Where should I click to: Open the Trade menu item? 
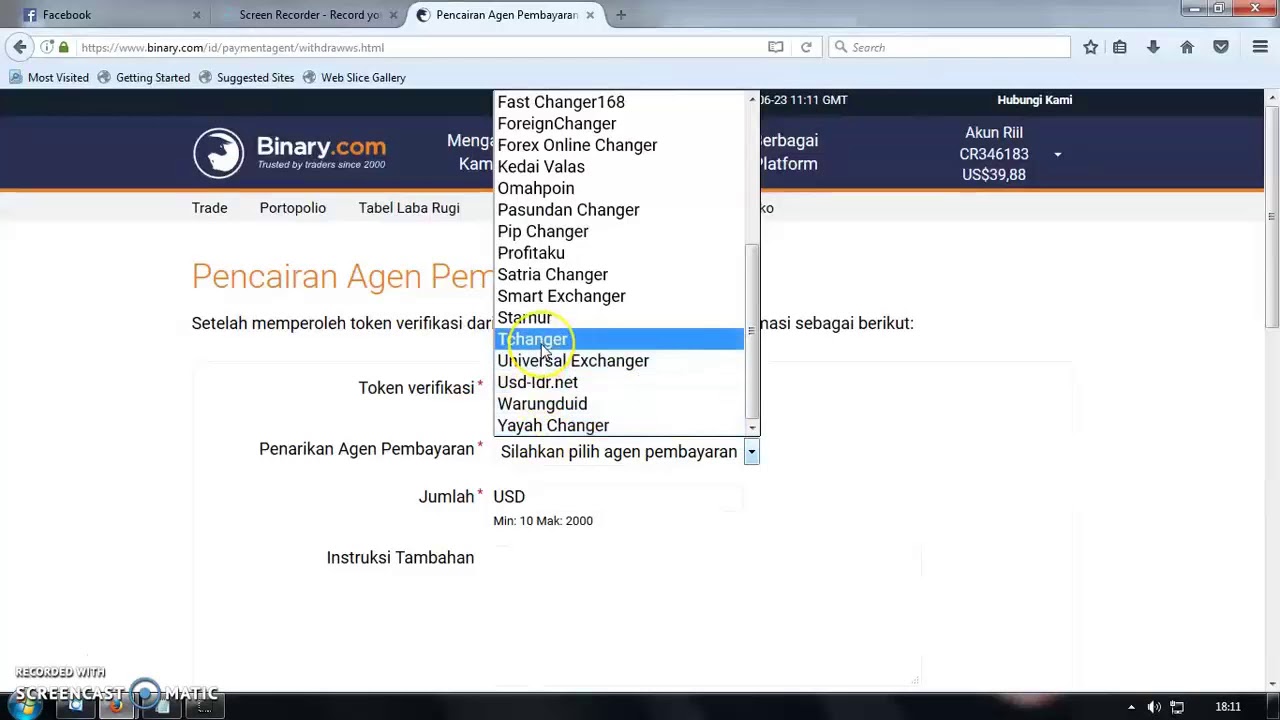[x=210, y=208]
